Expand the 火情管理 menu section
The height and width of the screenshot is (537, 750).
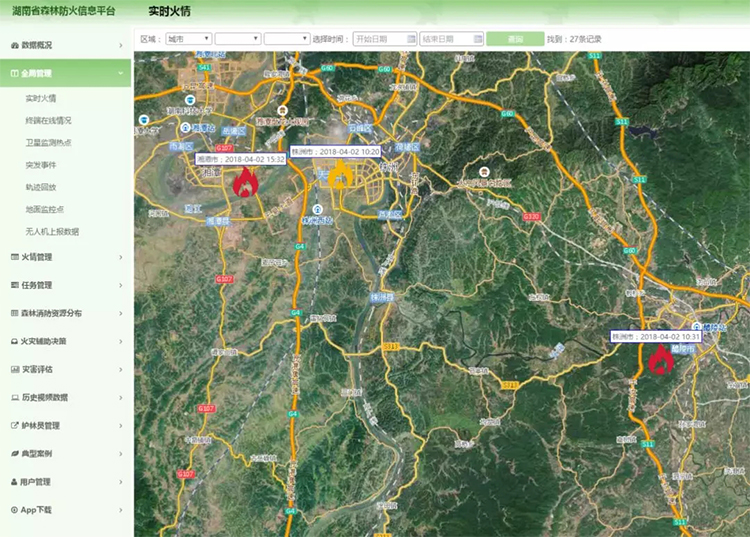pos(66,257)
